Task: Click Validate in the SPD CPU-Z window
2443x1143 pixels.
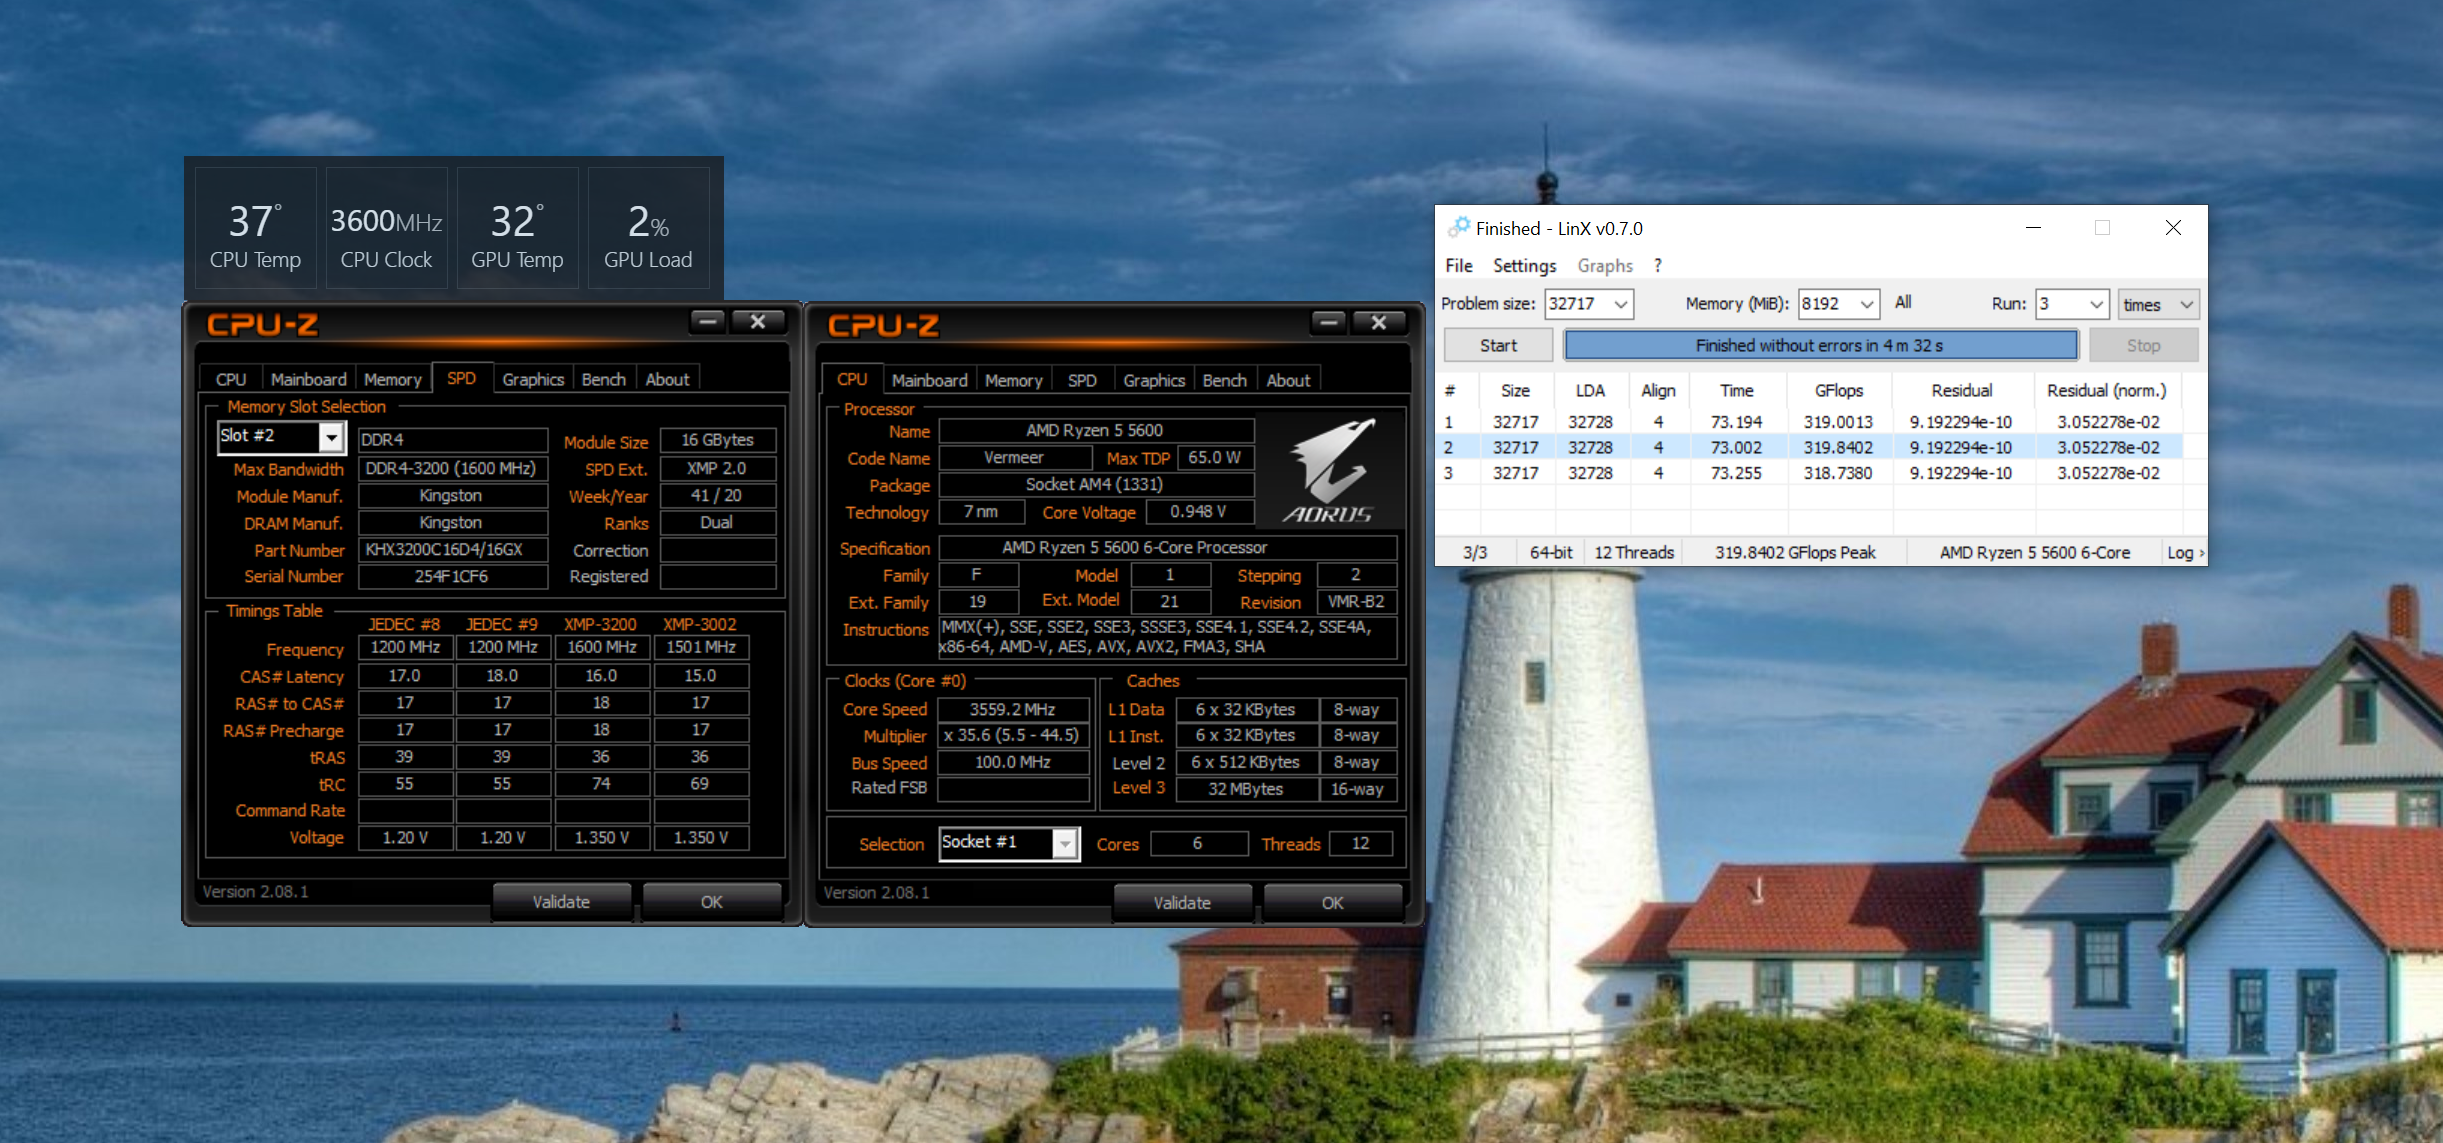Action: point(561,902)
